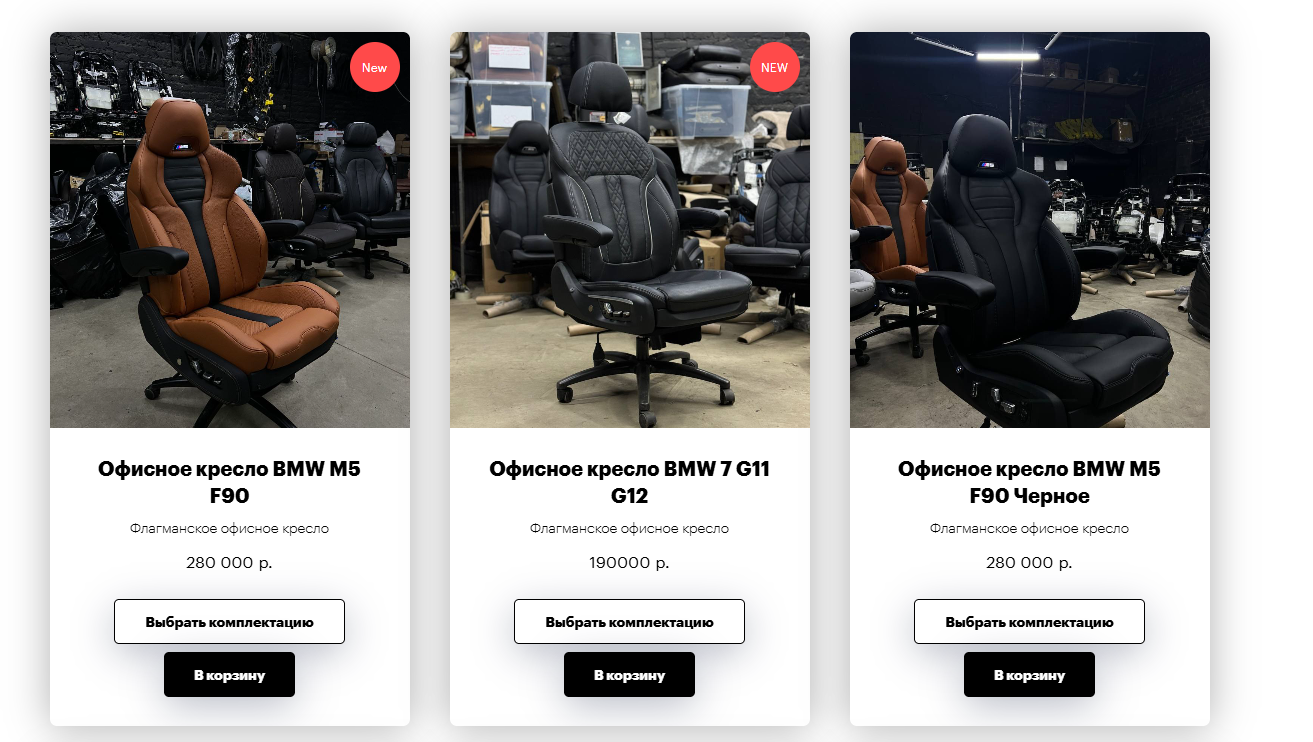
Task: Click the 190000 р. price of BMW 7 chair
Action: [630, 563]
